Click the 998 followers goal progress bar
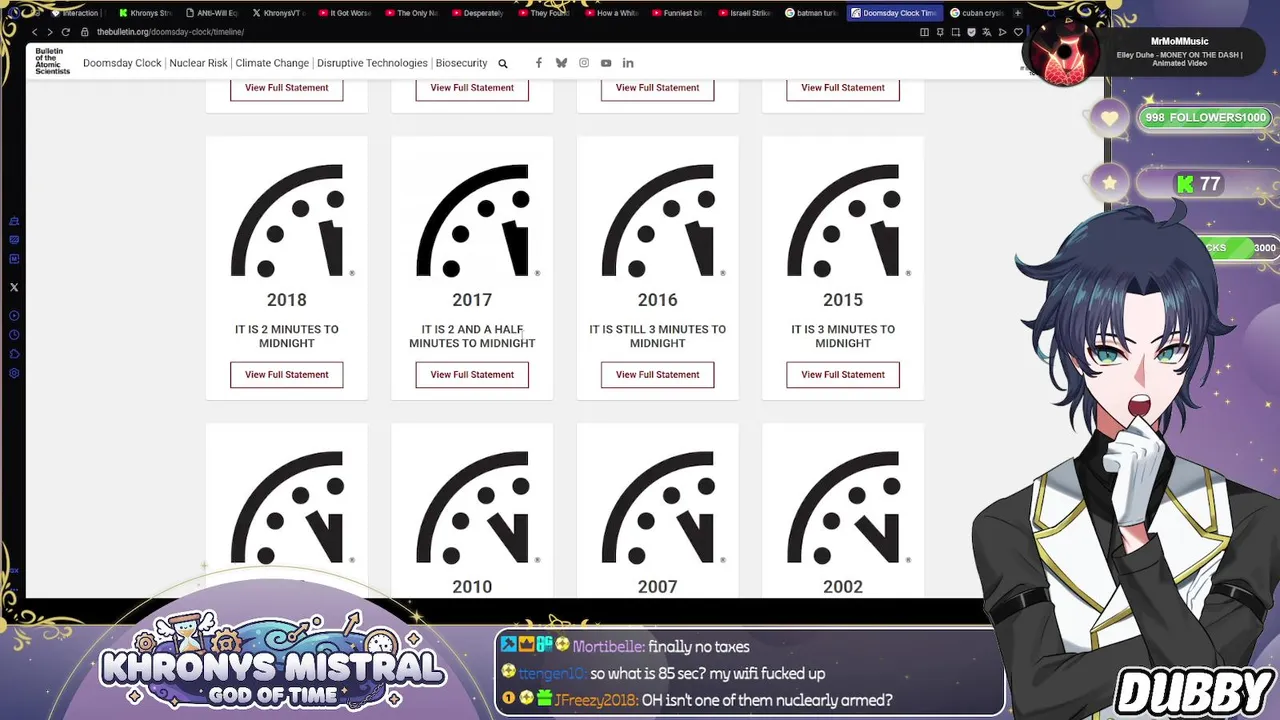 tap(1206, 118)
